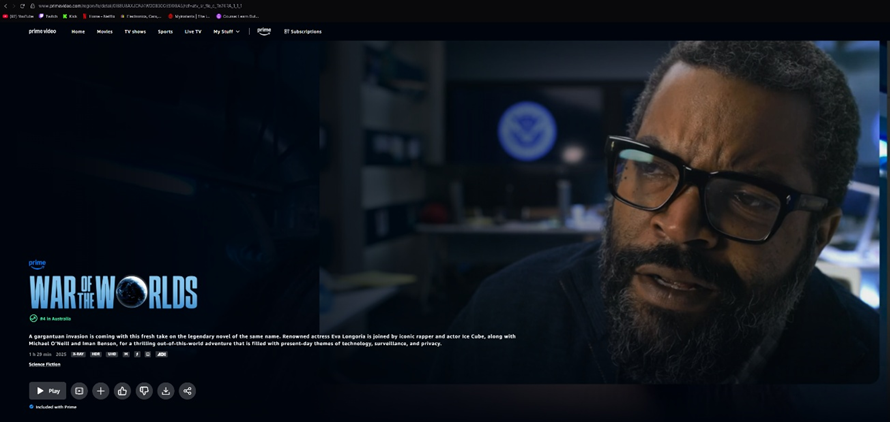Open the Kick bookmark
Viewport: 890px width, 422px height.
(70, 16)
